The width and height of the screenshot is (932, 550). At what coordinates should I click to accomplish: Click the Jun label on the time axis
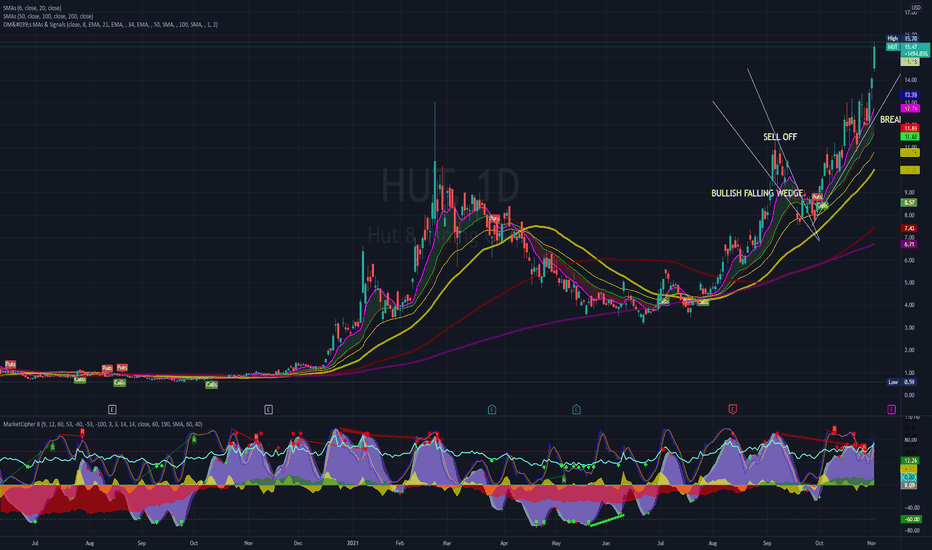point(606,543)
